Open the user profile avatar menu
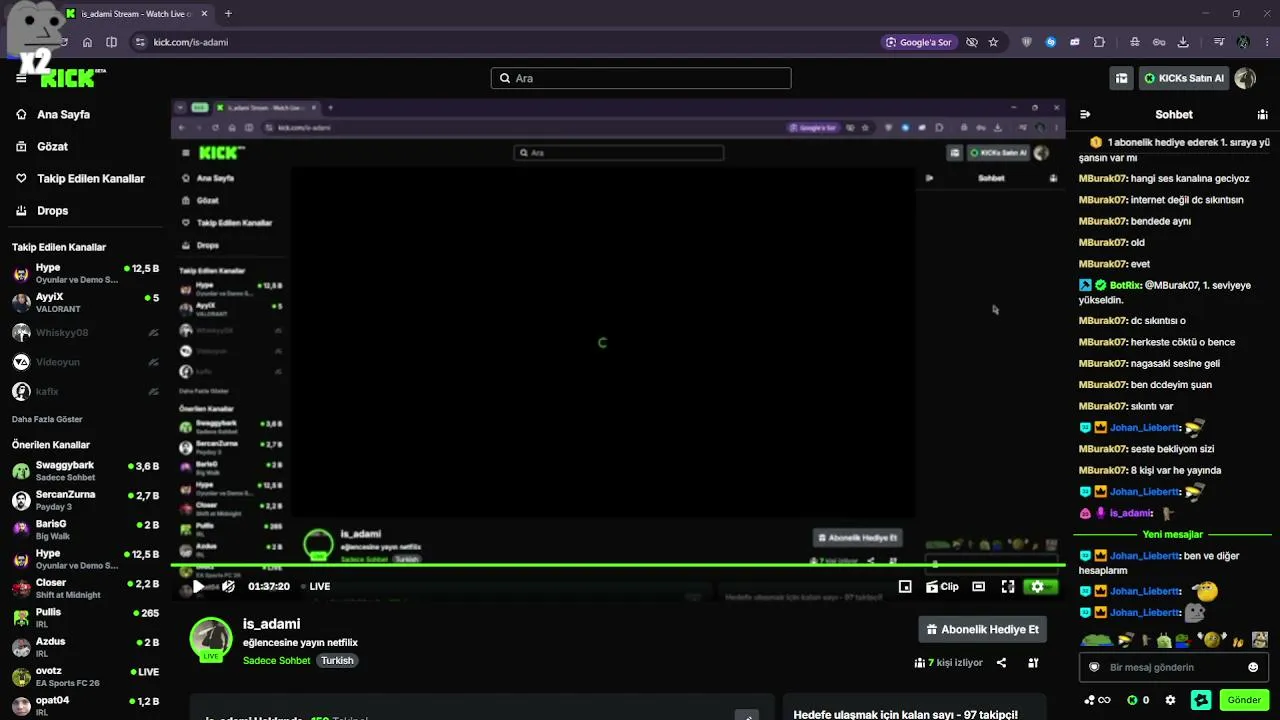The height and width of the screenshot is (720, 1280). 1245,78
